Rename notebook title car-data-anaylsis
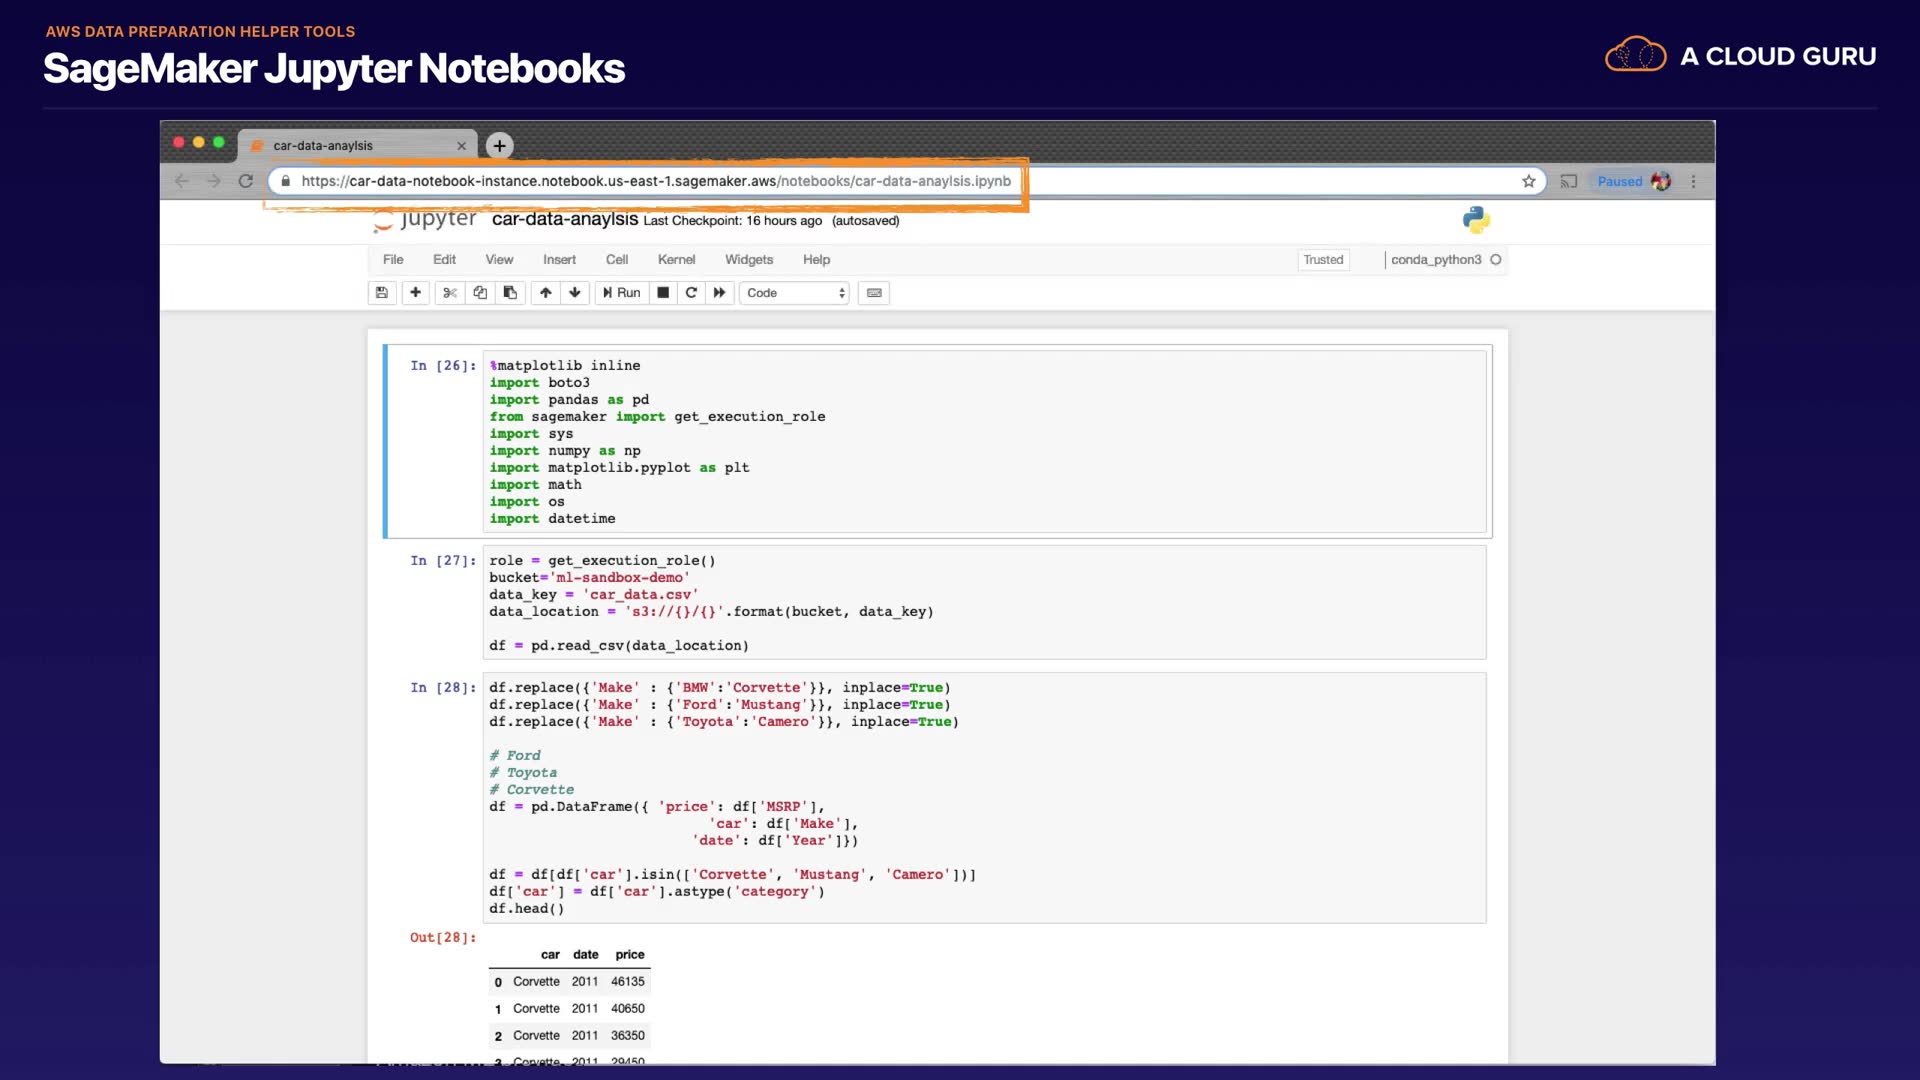This screenshot has width=1920, height=1080. pos(564,220)
